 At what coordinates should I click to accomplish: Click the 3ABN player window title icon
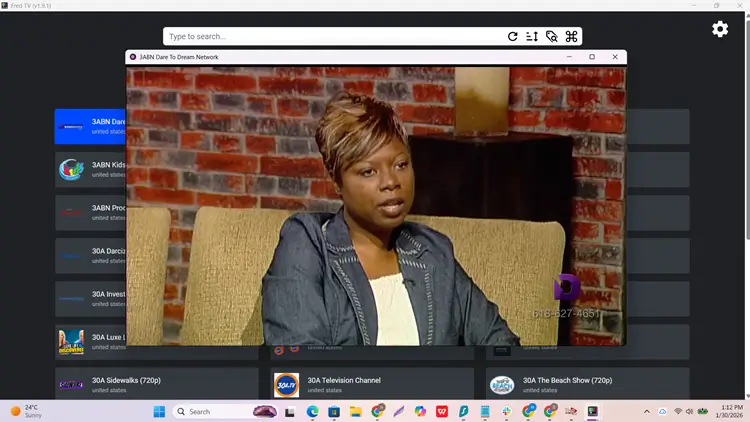133,57
